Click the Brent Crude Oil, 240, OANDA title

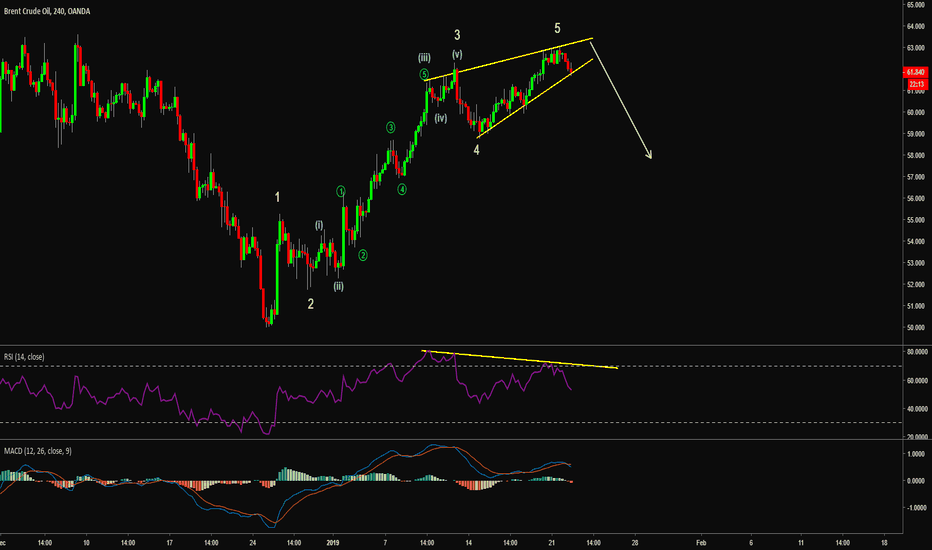coord(47,11)
